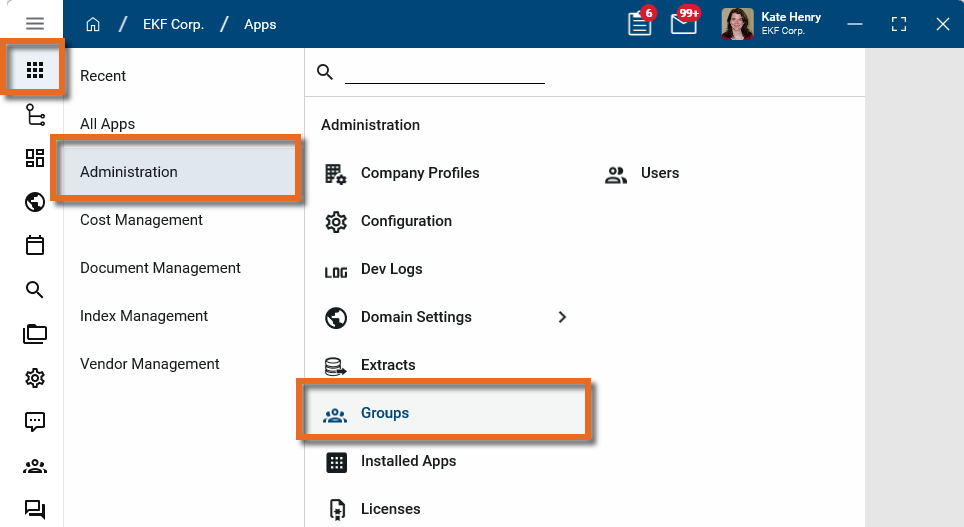Screen dimensions: 964x527
Task: Open the dashboard widgets icon
Action: coord(35,158)
